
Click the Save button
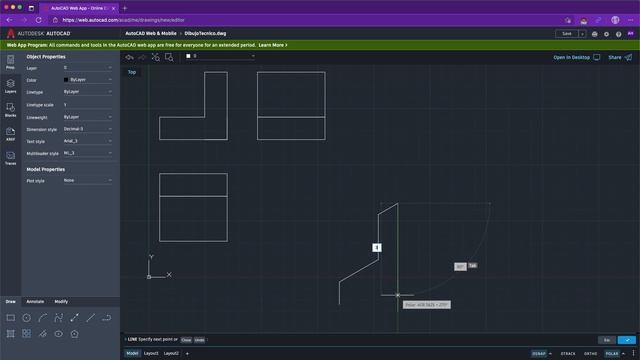tap(567, 34)
